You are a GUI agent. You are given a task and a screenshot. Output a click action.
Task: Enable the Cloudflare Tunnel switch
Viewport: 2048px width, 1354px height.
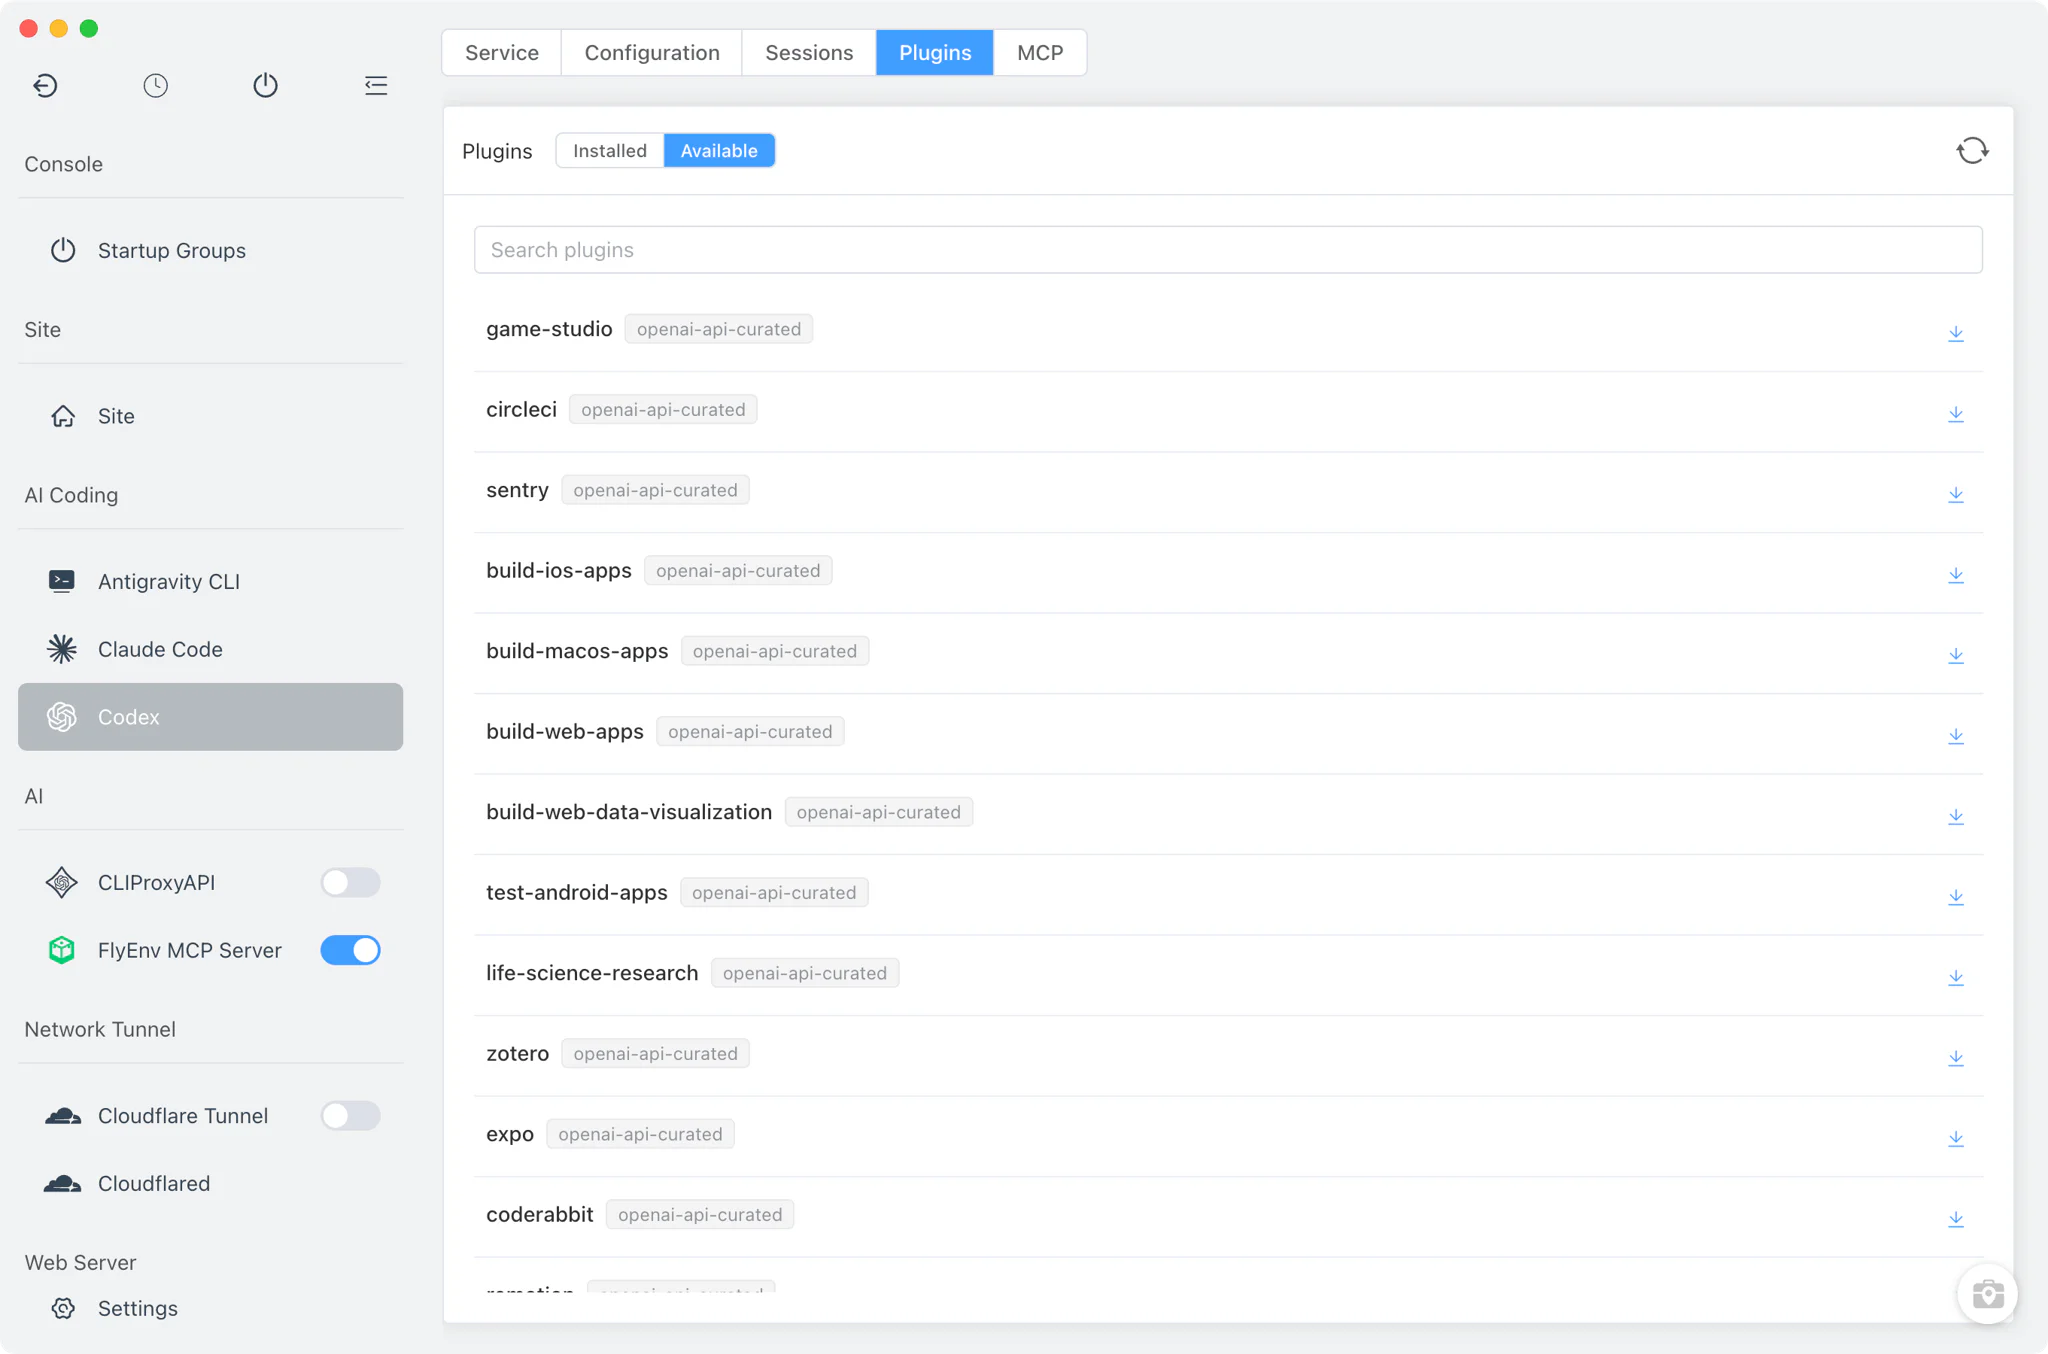click(x=350, y=1115)
